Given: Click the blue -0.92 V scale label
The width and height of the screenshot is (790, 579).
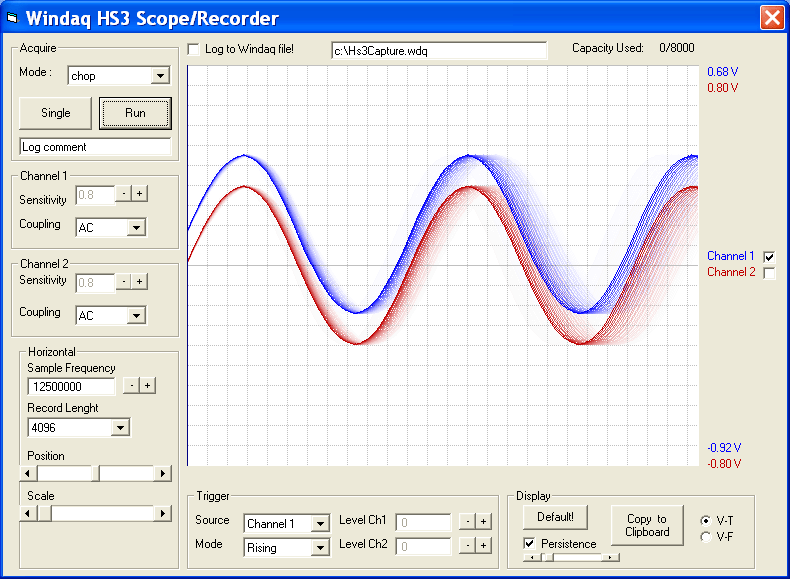Looking at the screenshot, I should click(x=724, y=447).
